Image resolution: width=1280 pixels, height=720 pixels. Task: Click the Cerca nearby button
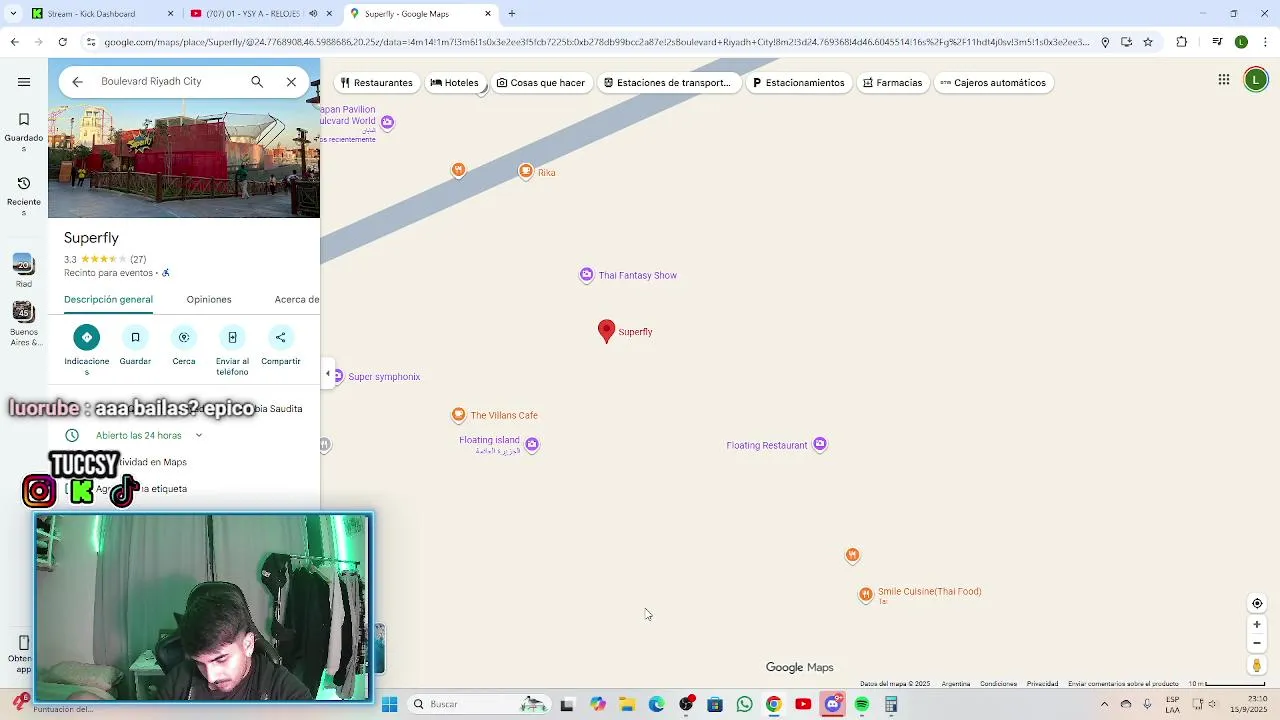[184, 345]
